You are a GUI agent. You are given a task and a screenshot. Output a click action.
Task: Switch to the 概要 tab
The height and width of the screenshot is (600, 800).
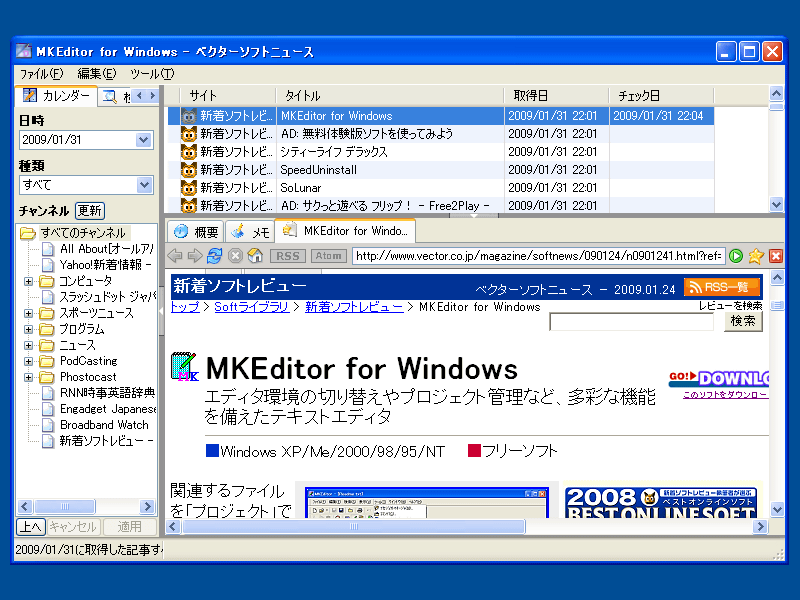(x=196, y=232)
